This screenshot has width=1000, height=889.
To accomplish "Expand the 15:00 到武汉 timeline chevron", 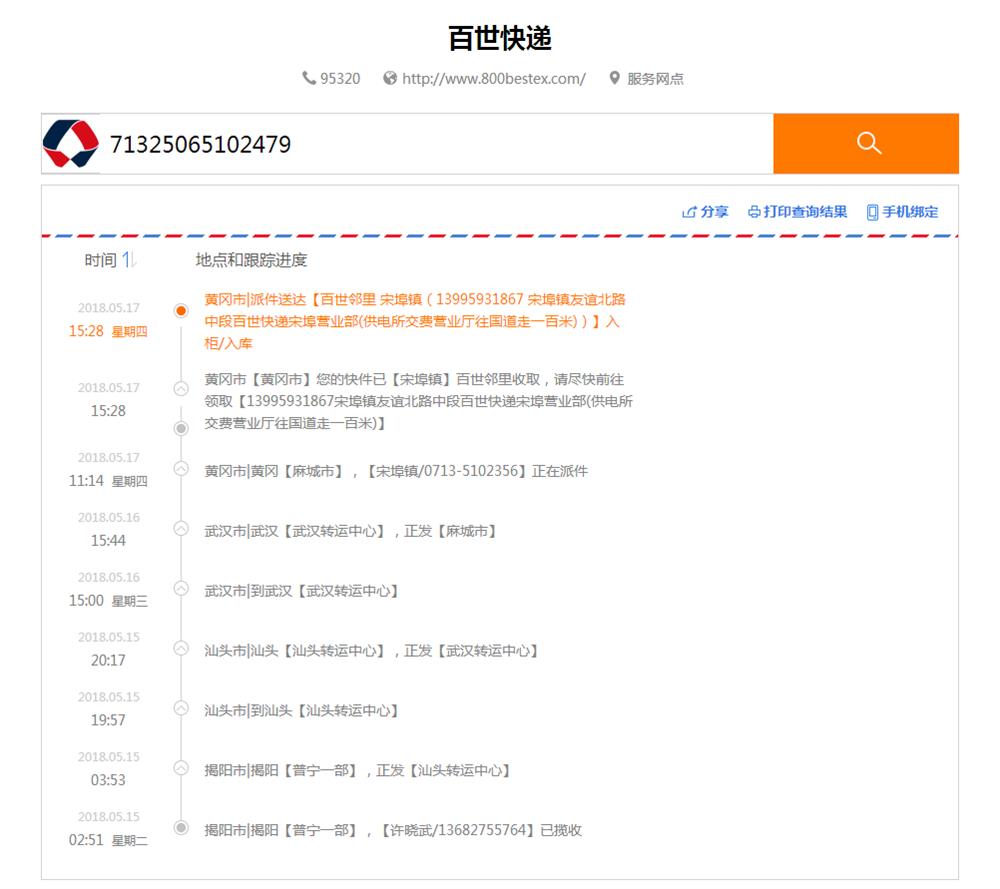I will pos(181,588).
